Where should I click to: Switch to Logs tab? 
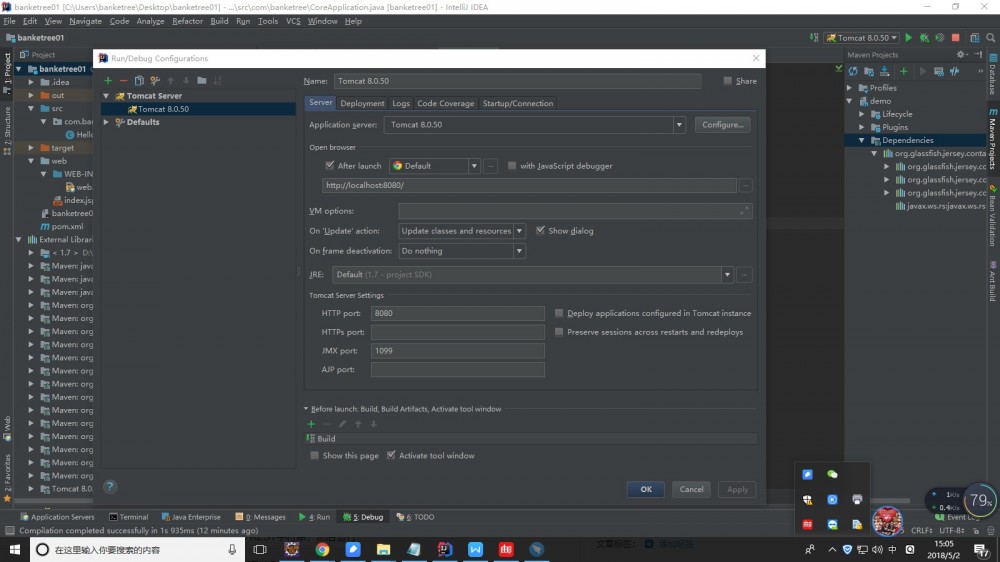(x=401, y=103)
